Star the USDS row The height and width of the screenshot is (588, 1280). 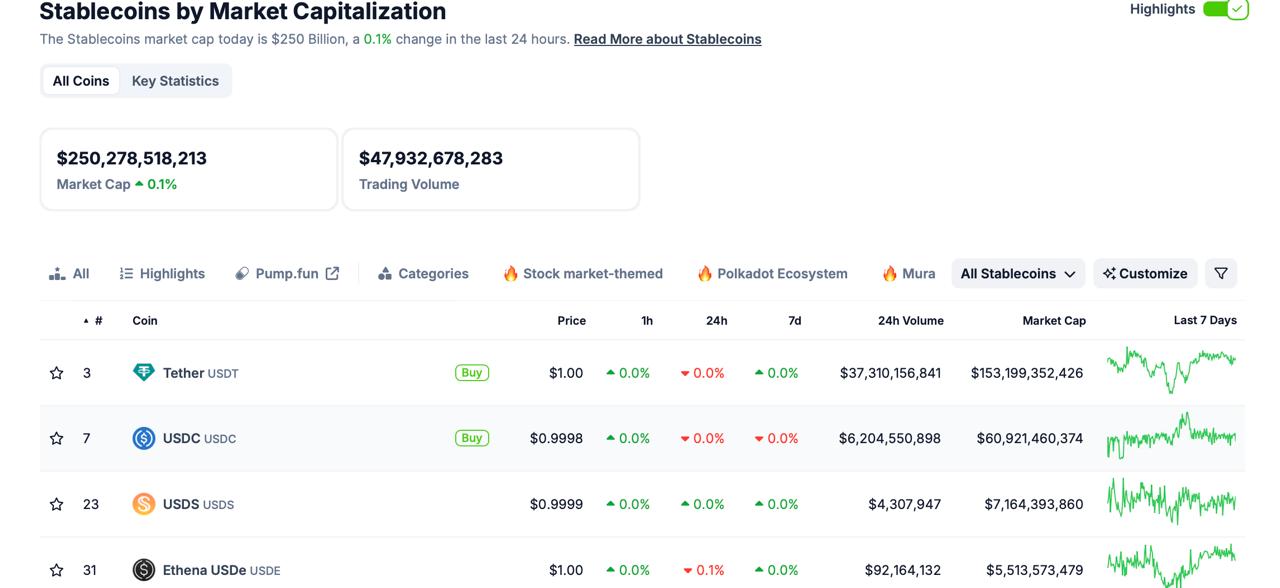57,504
